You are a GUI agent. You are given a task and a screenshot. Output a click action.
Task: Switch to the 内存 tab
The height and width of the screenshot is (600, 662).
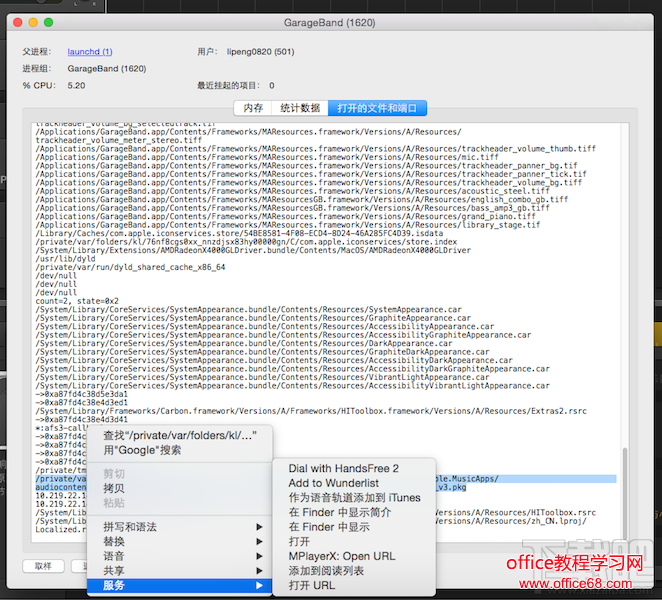253,108
